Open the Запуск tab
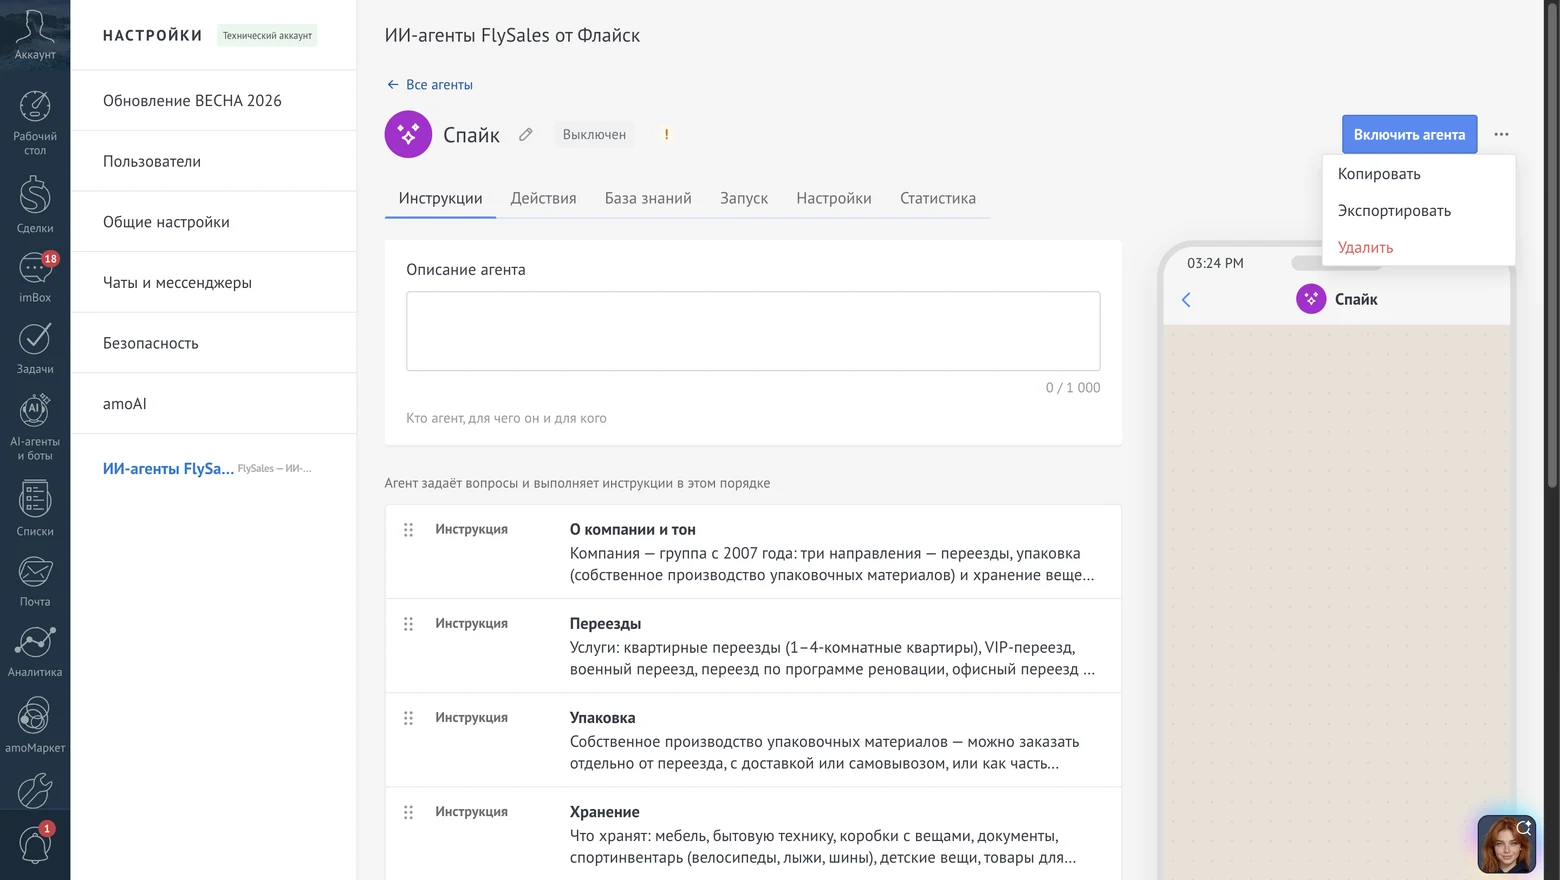 tap(744, 198)
